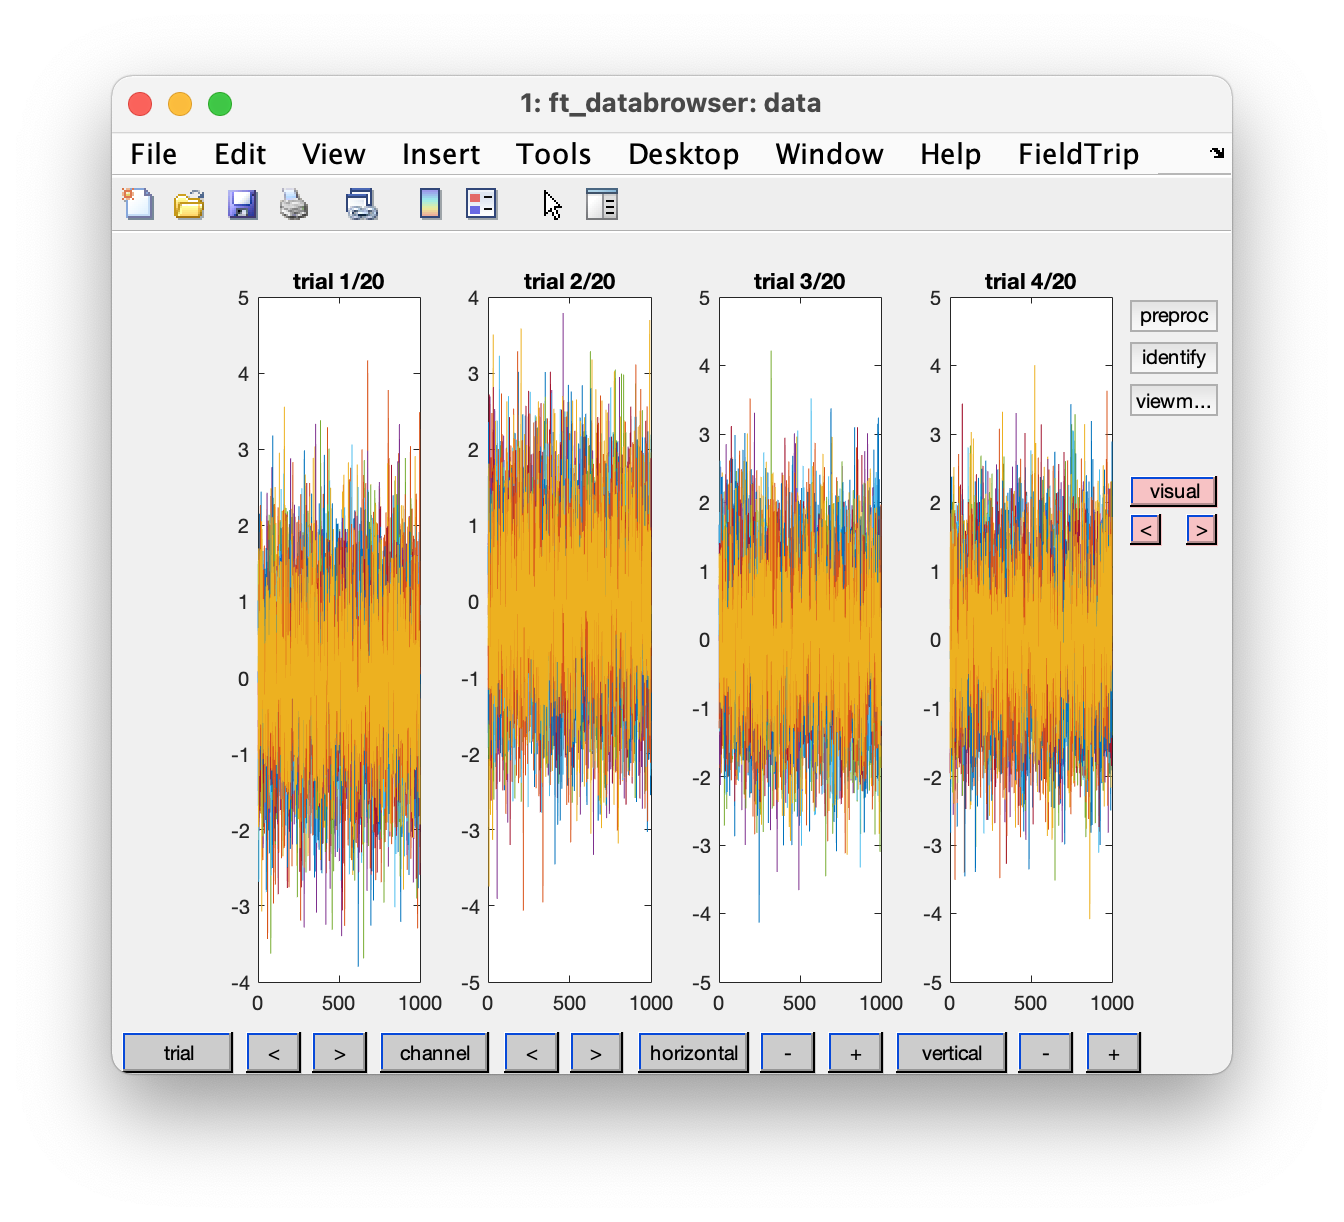Toggle linked plot data
This screenshot has width=1344, height=1222.
point(361,203)
